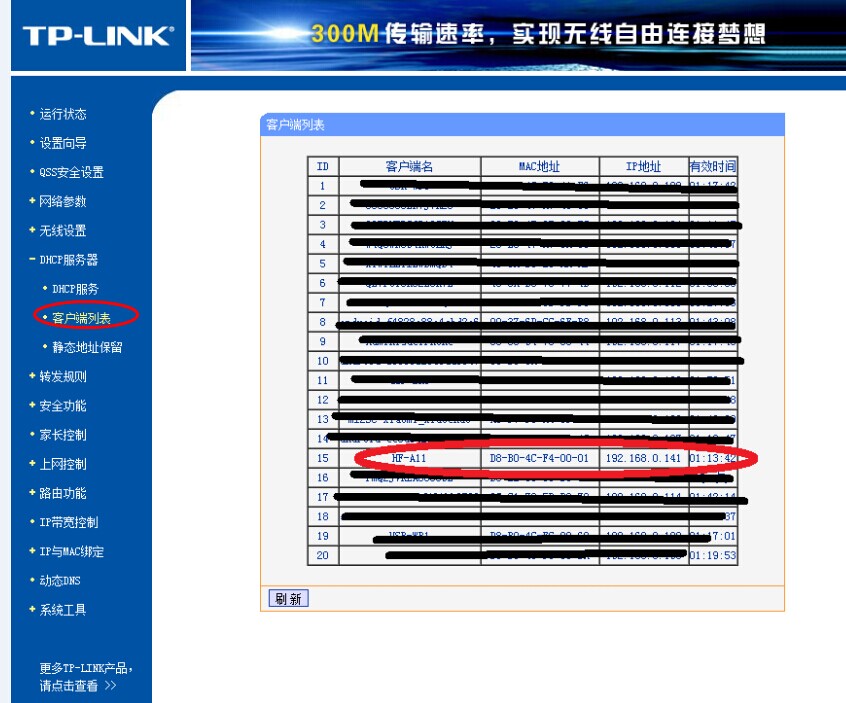Select 客户端列表 in the sidebar
The width and height of the screenshot is (846, 703).
(81, 318)
